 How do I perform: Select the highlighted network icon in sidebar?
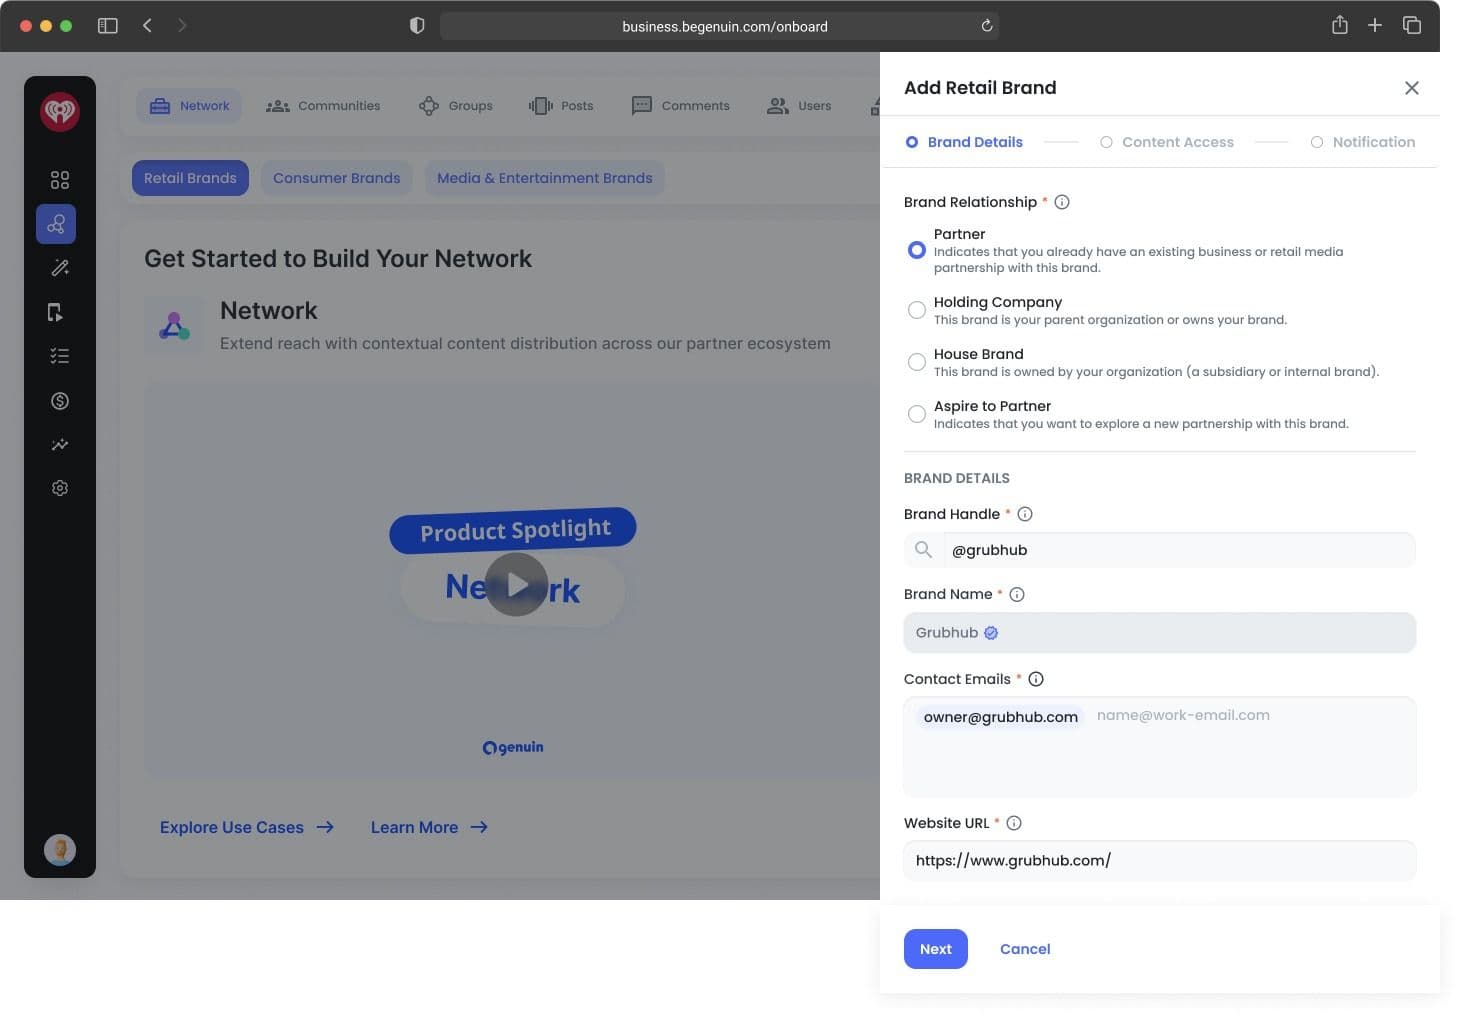coord(56,224)
